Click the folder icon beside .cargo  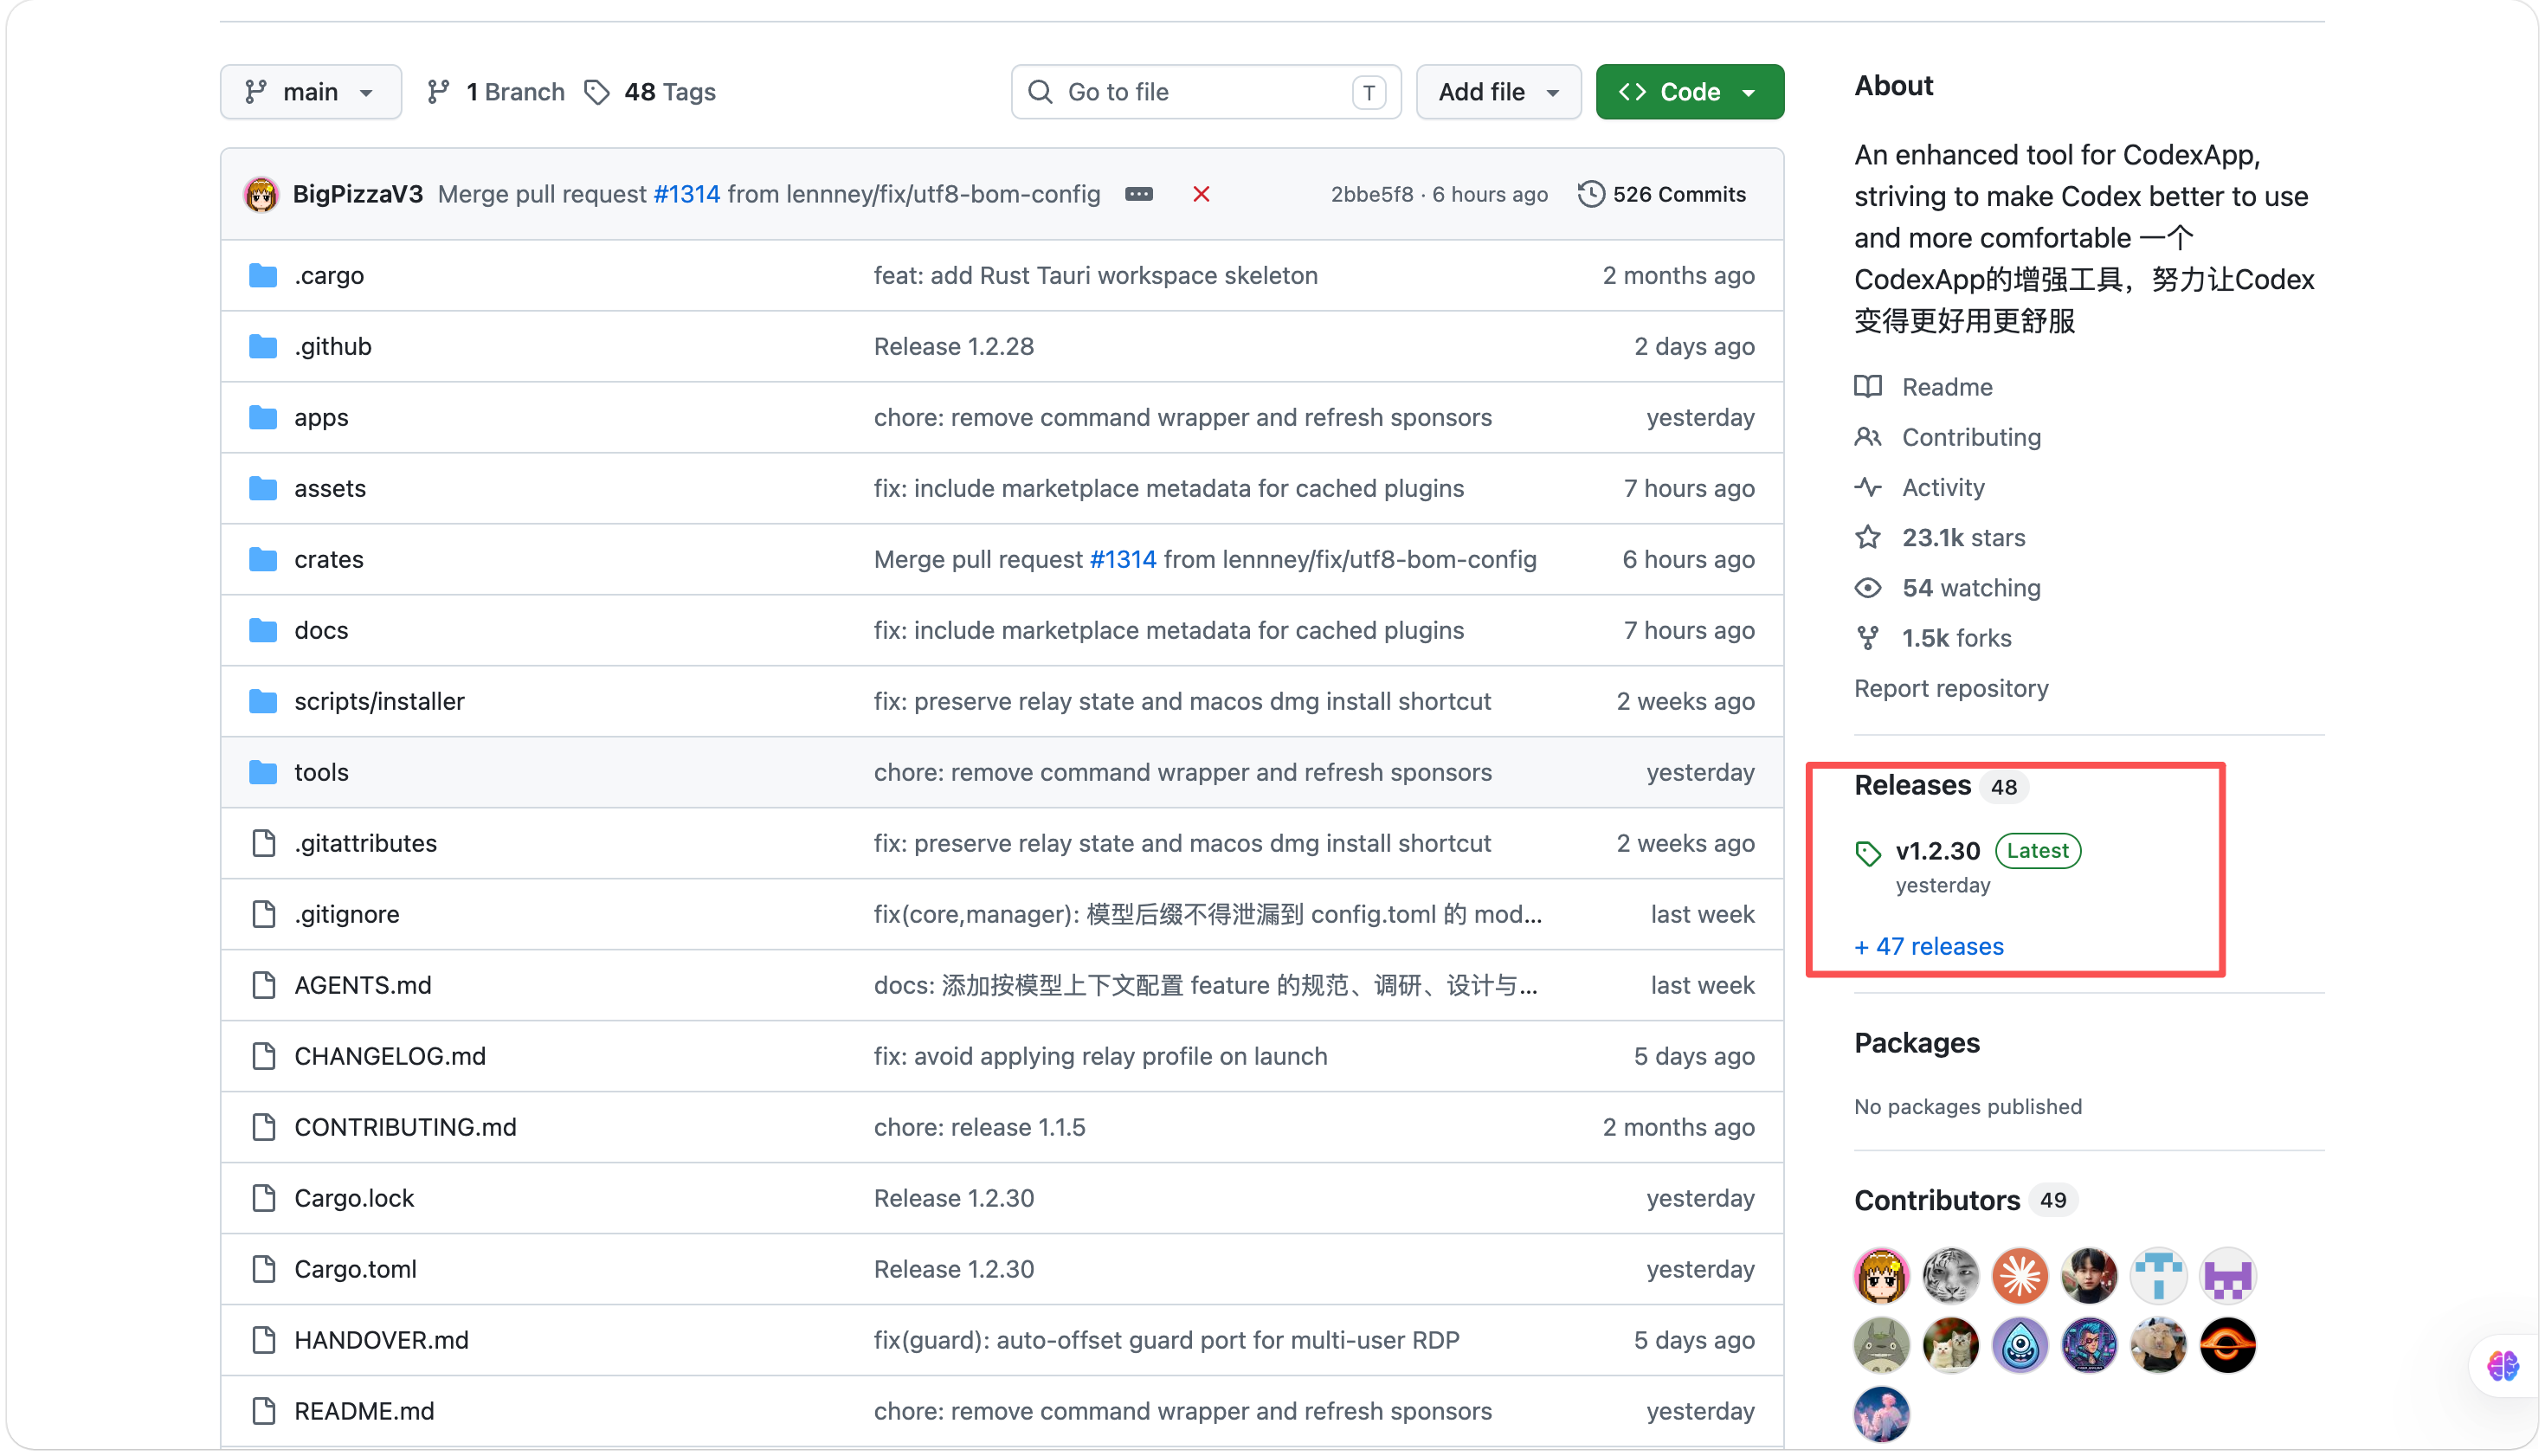coord(263,275)
